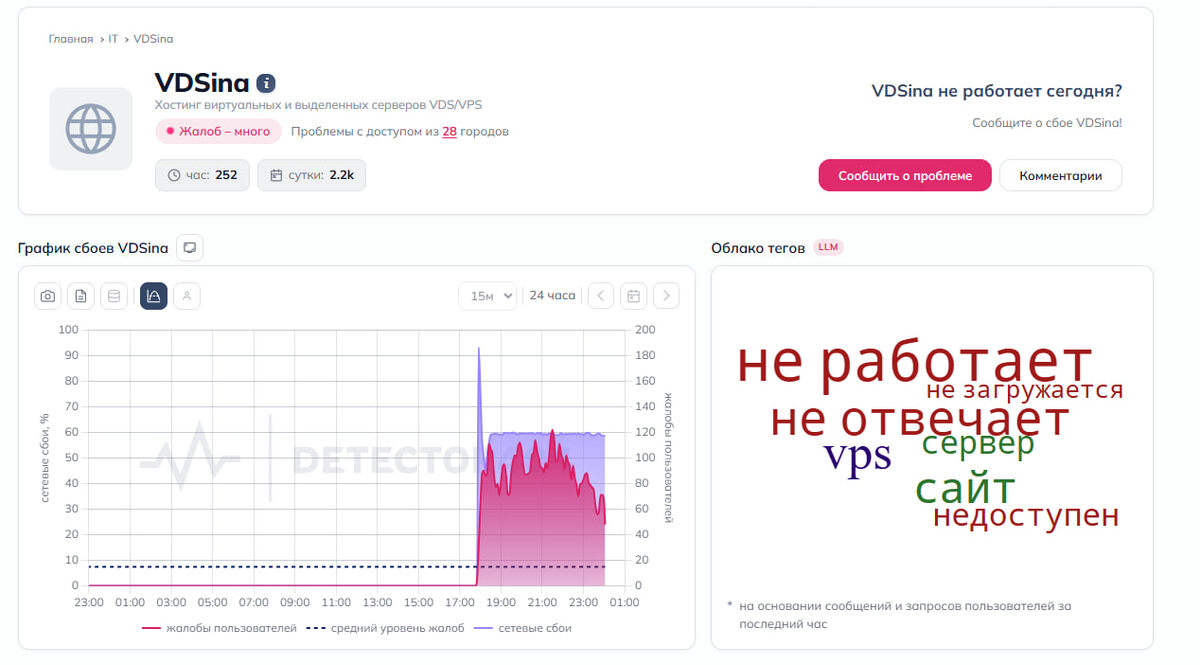Click the Облако тегов heading
Viewport: 1200px width, 665px height.
pos(758,248)
